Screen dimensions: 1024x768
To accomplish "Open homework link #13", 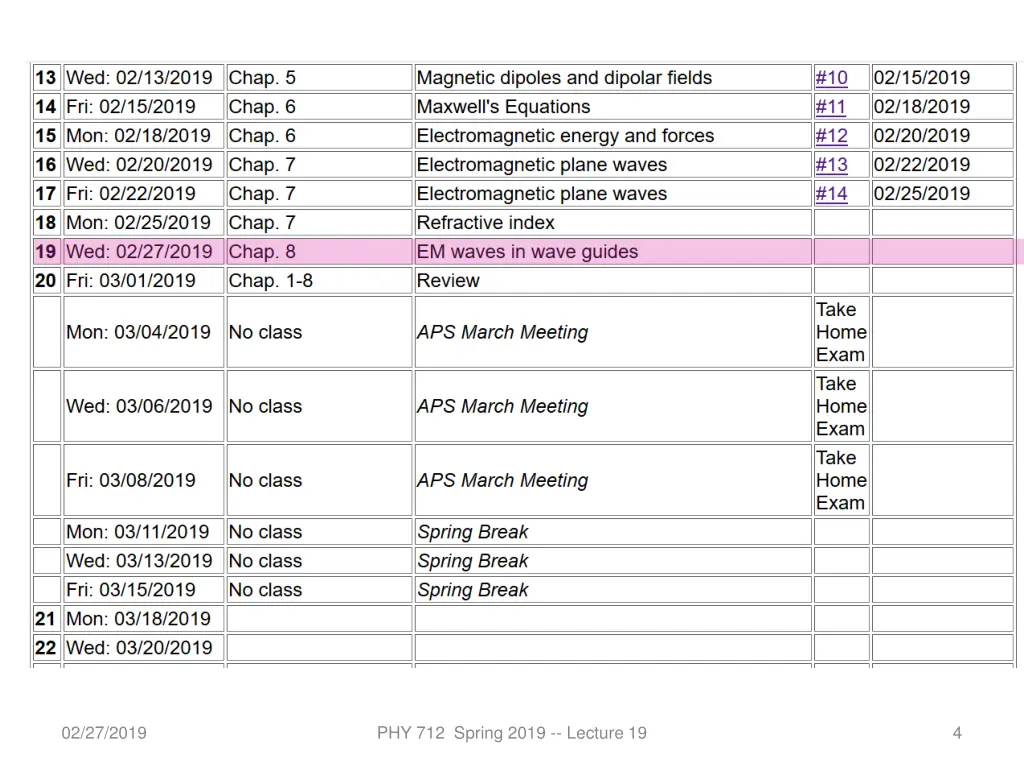I will (x=831, y=165).
